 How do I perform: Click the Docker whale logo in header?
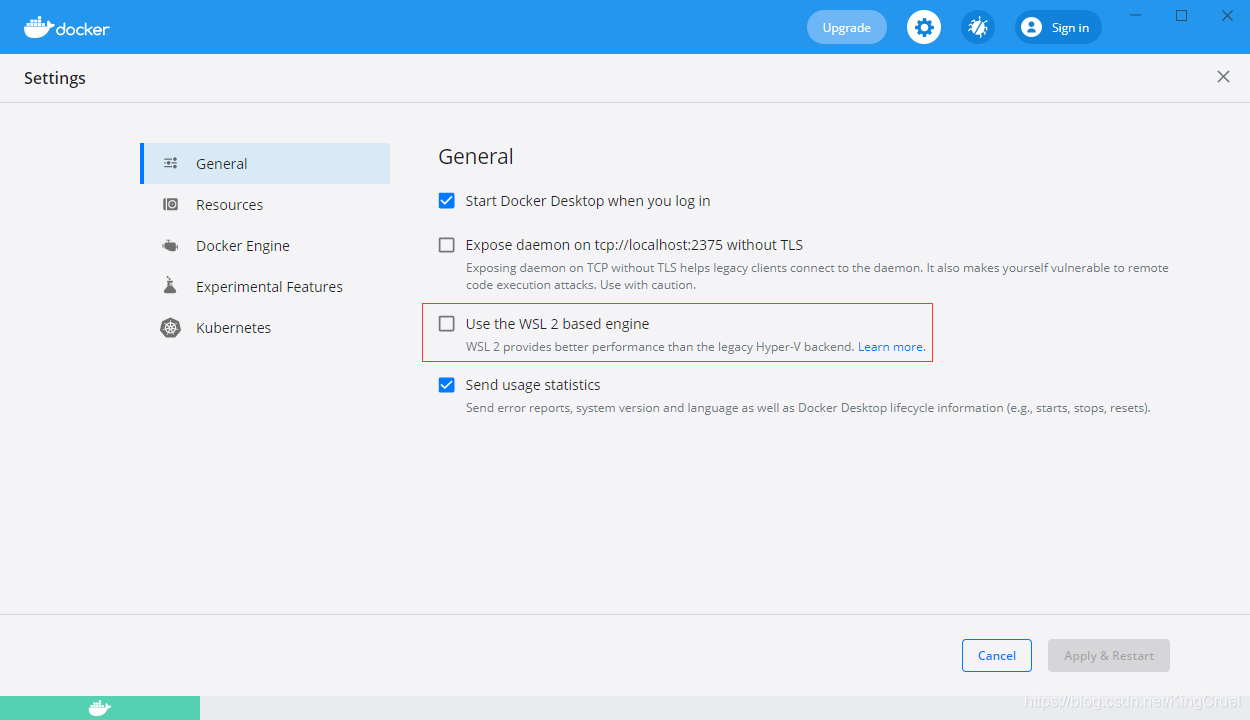coord(38,27)
